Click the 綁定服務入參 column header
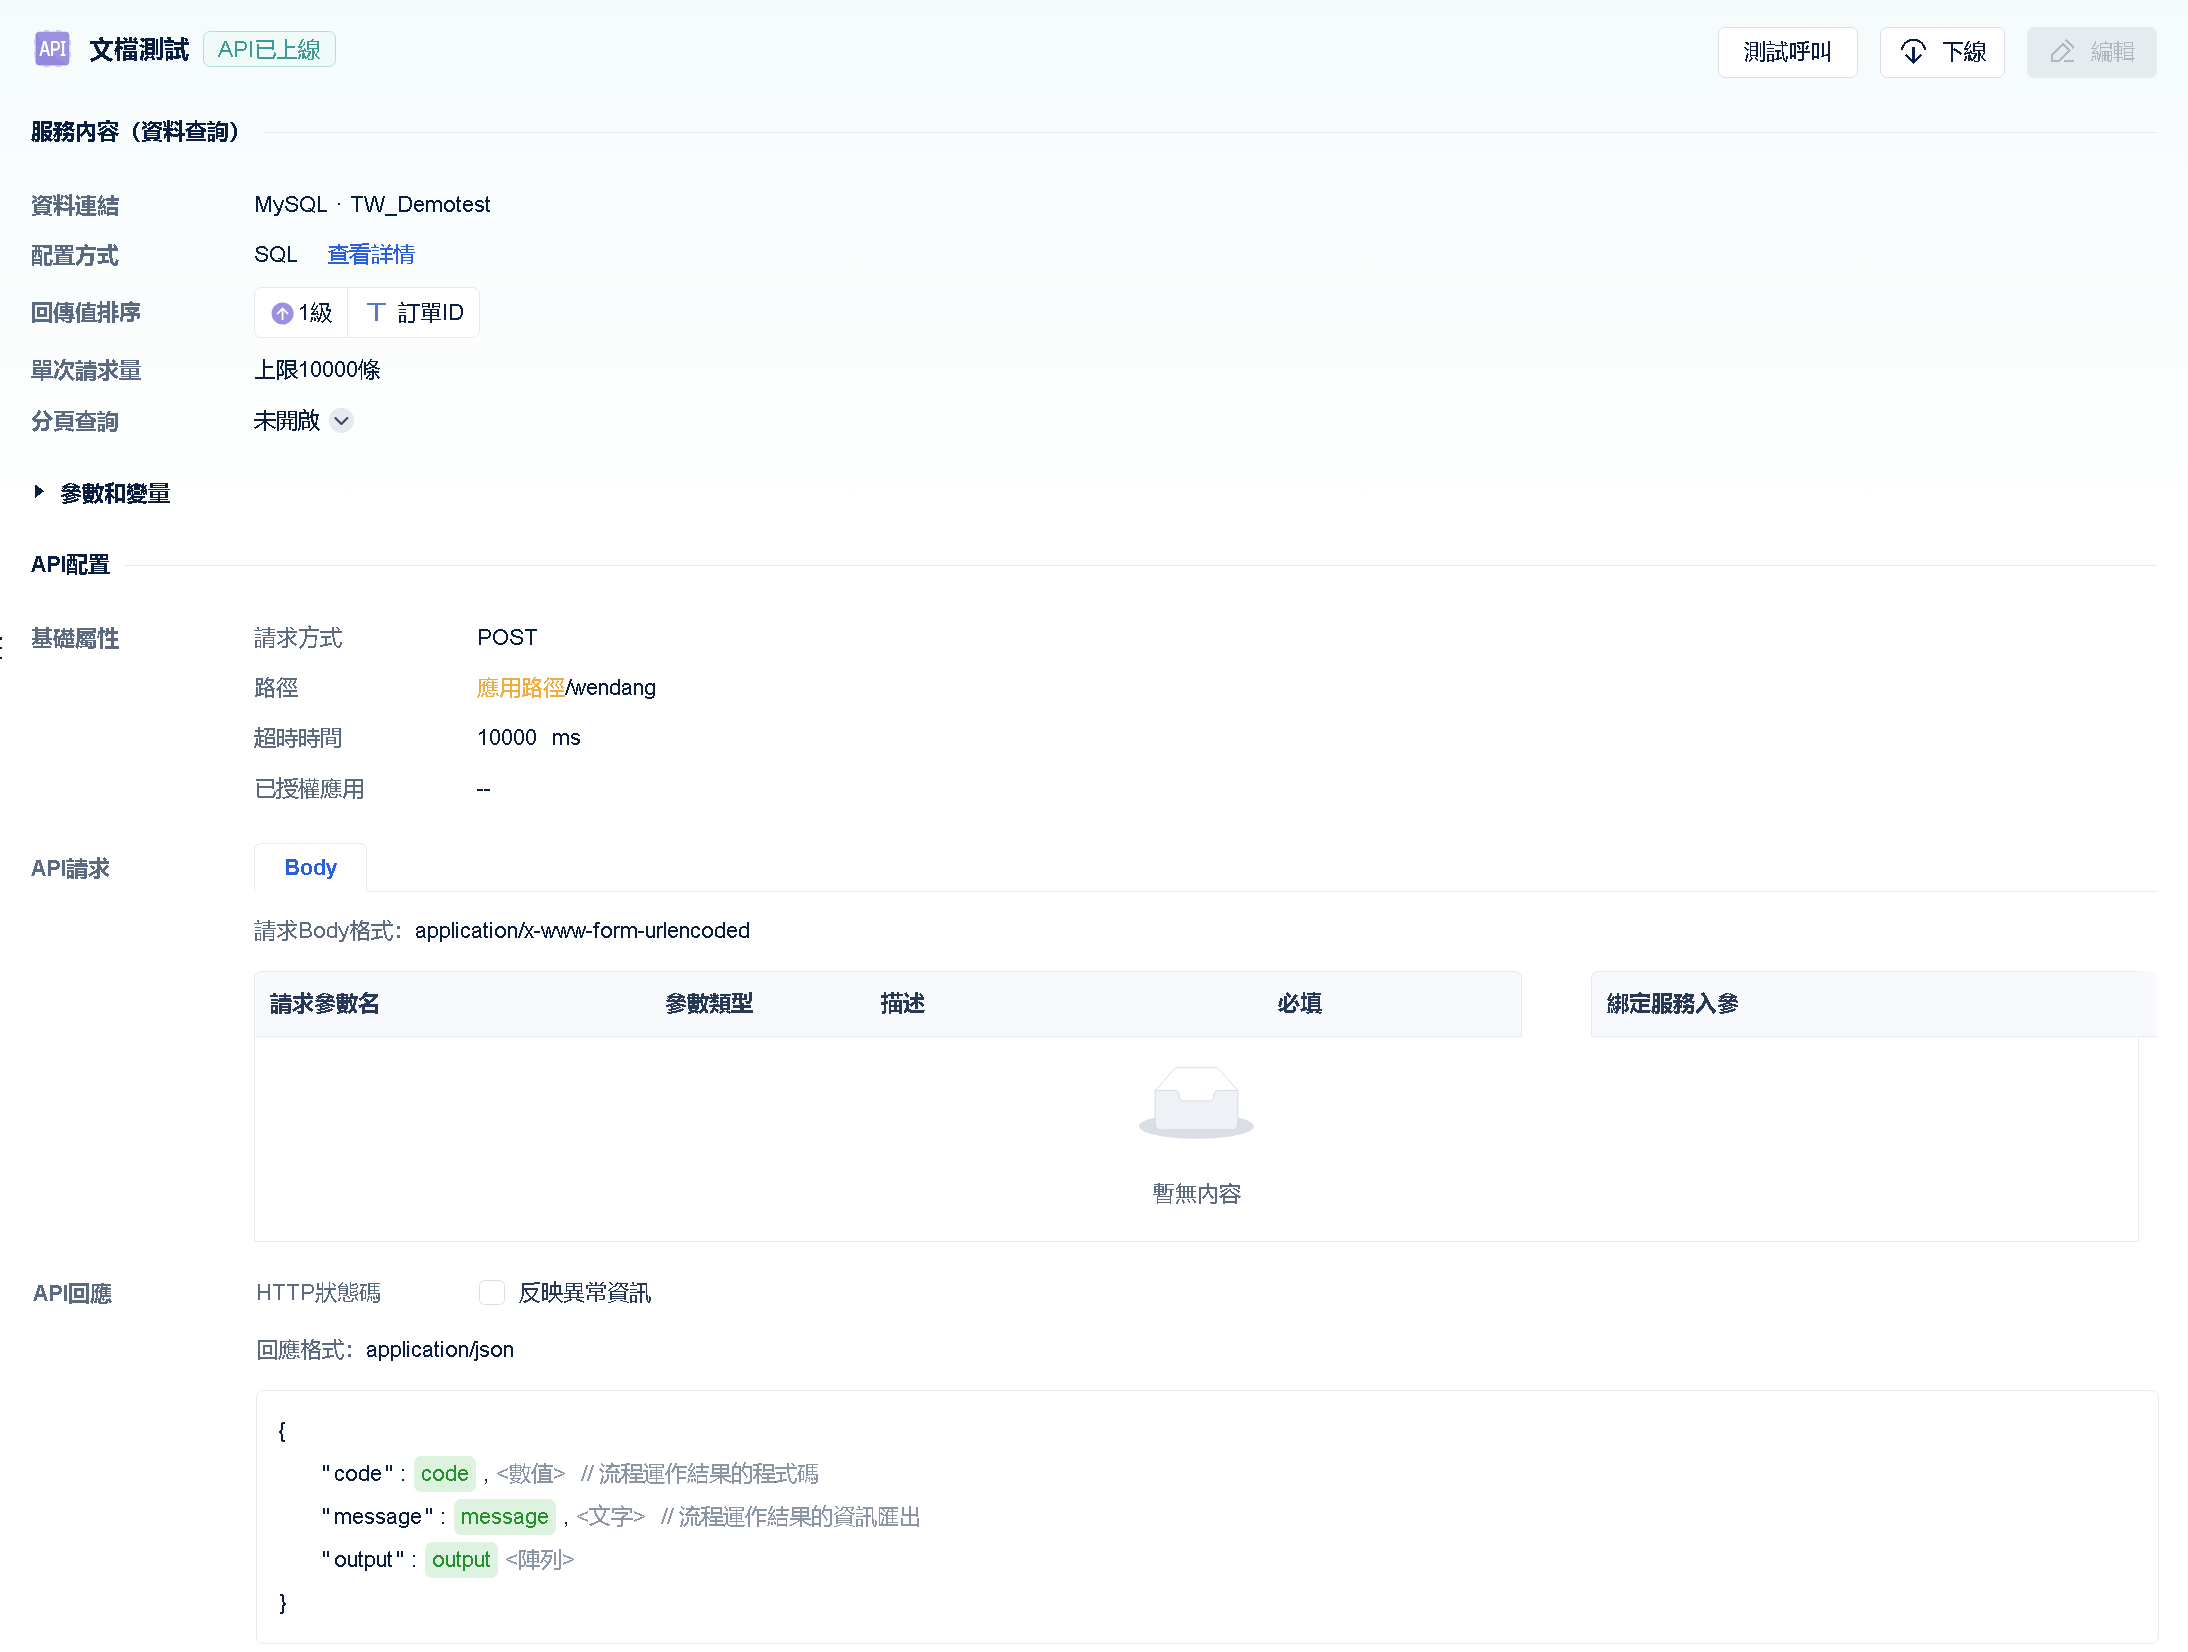This screenshot has width=2188, height=1652. (1672, 1004)
